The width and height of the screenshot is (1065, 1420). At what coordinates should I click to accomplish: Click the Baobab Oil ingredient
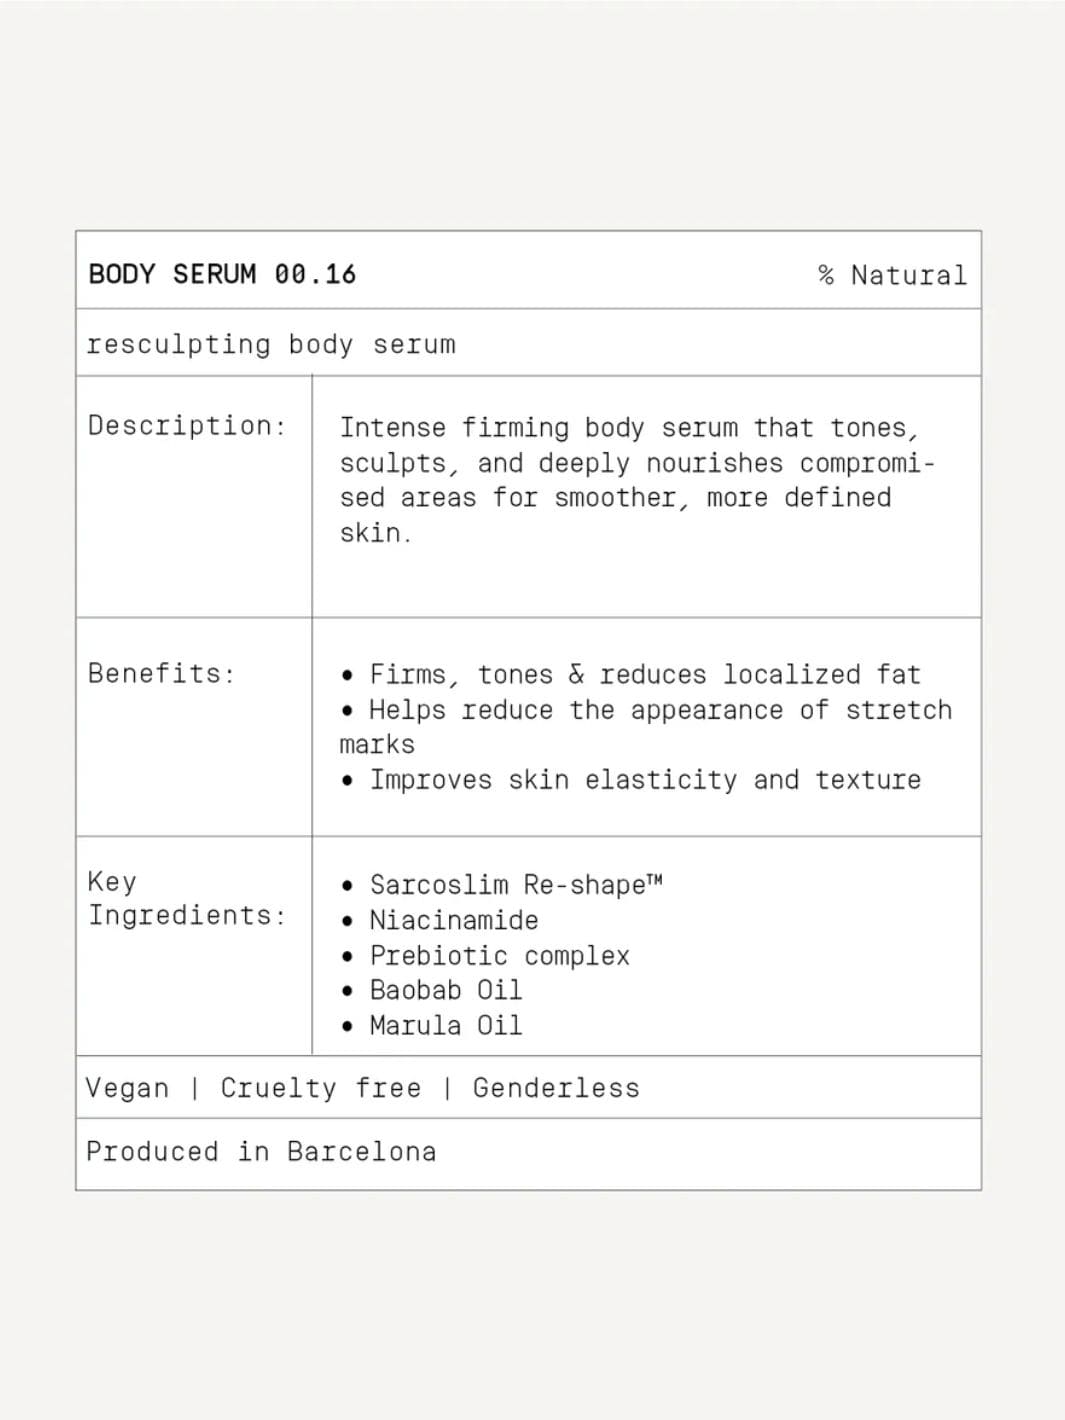pos(445,990)
